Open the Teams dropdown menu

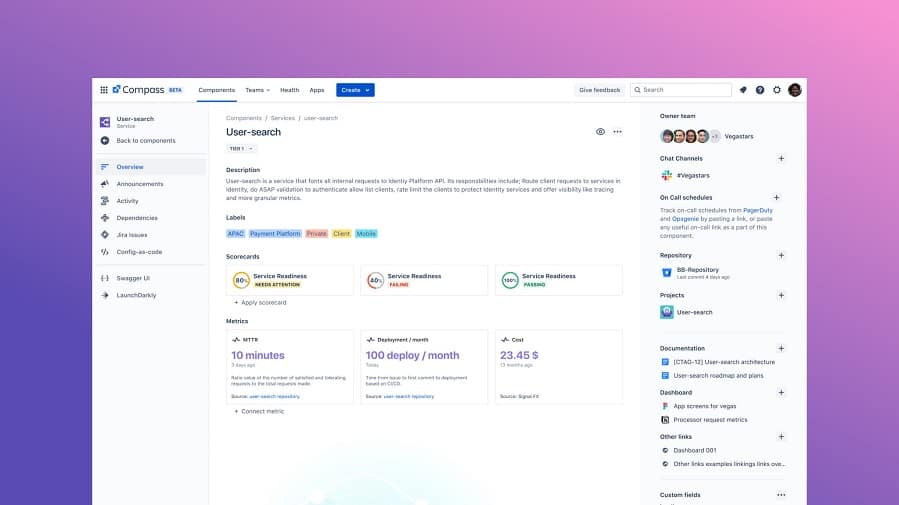click(257, 90)
